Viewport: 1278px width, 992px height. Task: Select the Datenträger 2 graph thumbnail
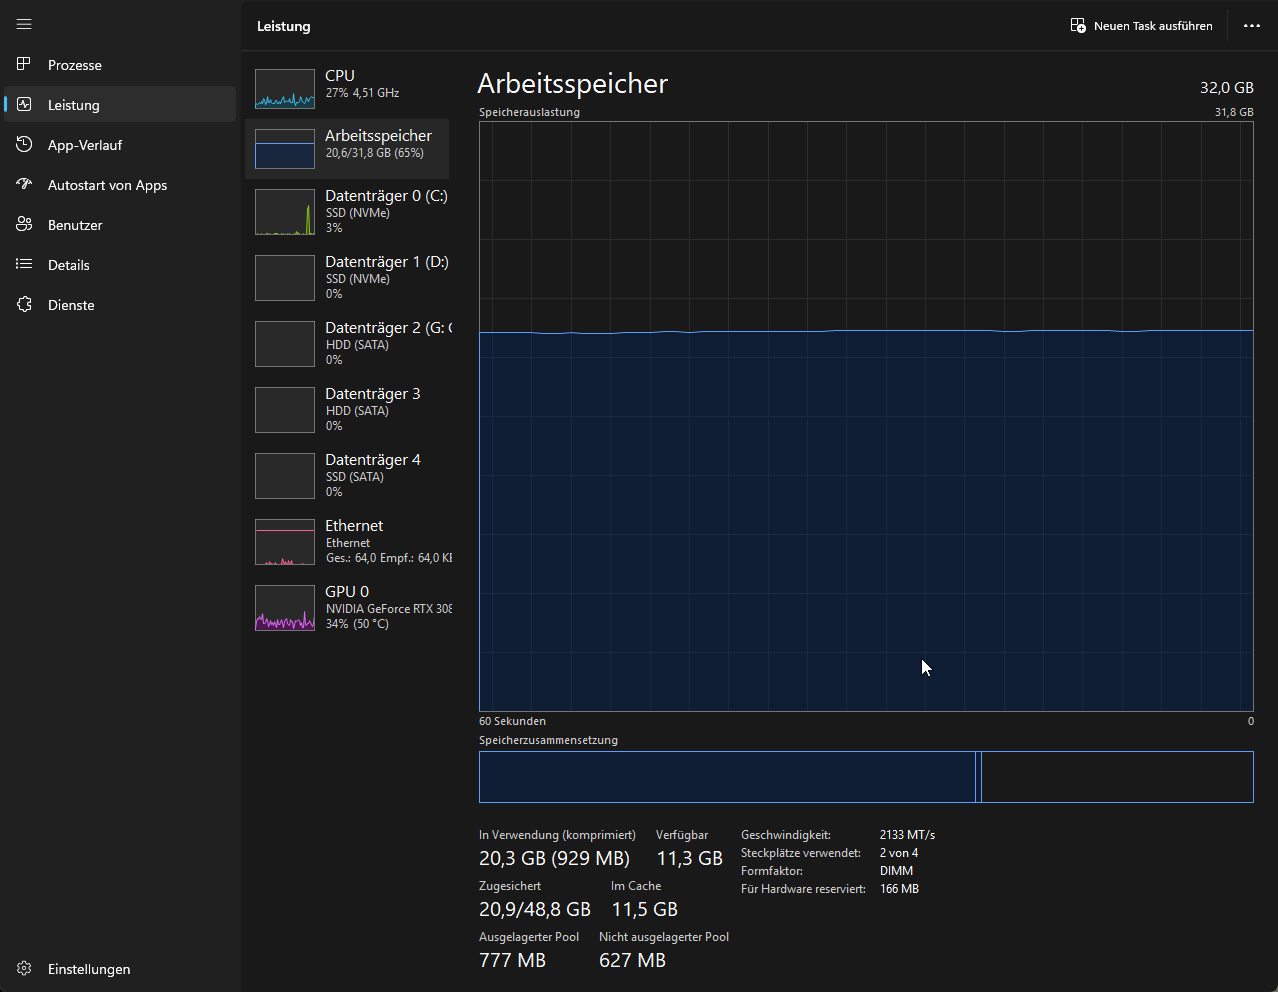click(285, 344)
